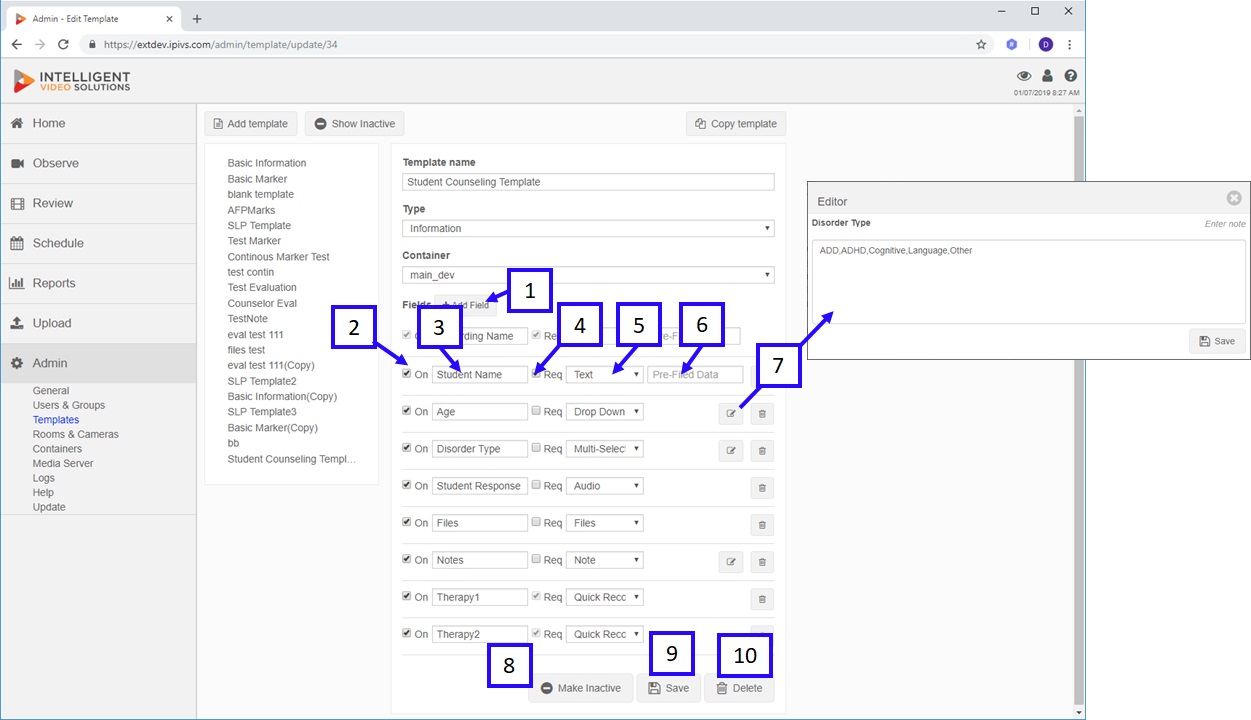The width and height of the screenshot is (1251, 720).
Task: Open the Type dropdown showing Information
Action: 588,228
